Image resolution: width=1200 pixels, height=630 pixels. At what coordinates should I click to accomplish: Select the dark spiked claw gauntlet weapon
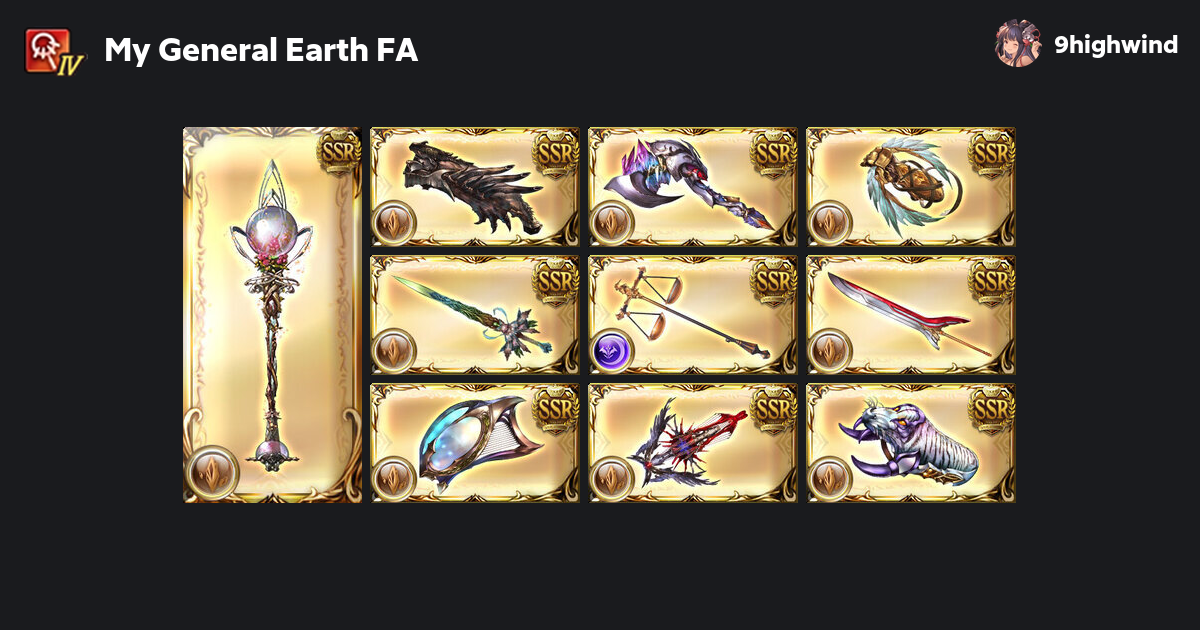click(475, 187)
